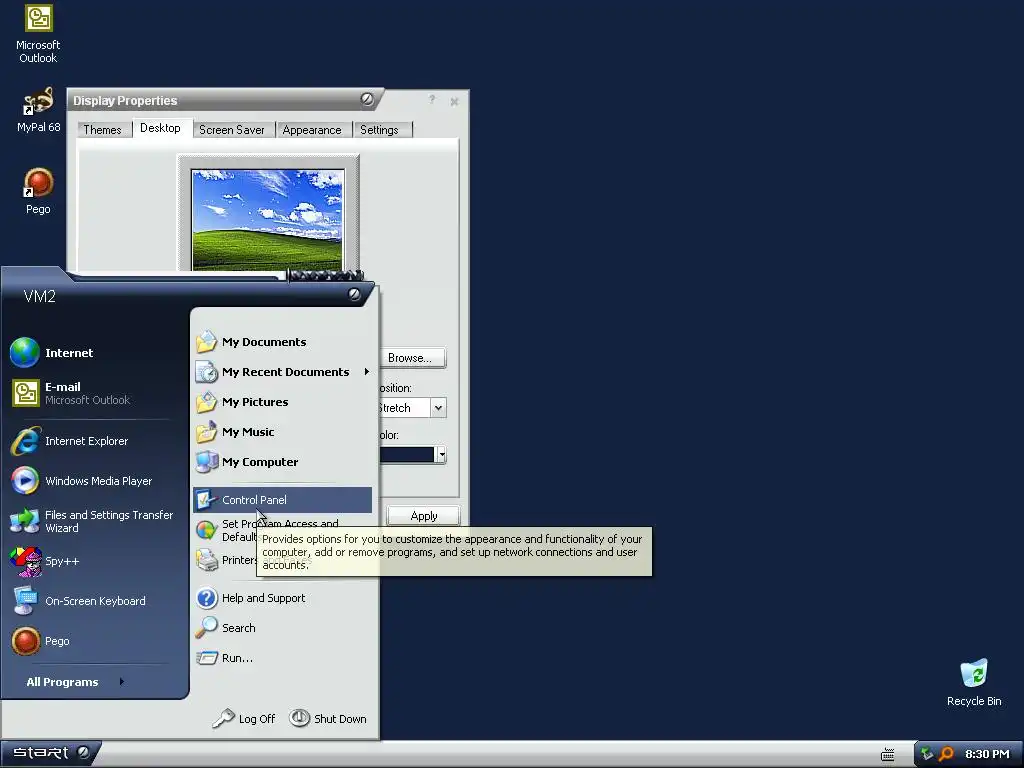
Task: Select Pego desktop shortcut icon
Action: click(38, 191)
